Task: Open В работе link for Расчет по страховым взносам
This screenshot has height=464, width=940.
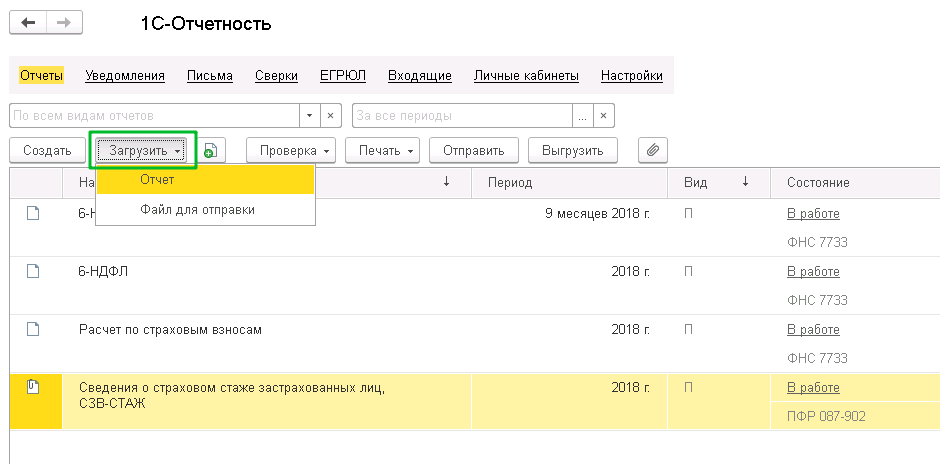Action: click(x=813, y=330)
